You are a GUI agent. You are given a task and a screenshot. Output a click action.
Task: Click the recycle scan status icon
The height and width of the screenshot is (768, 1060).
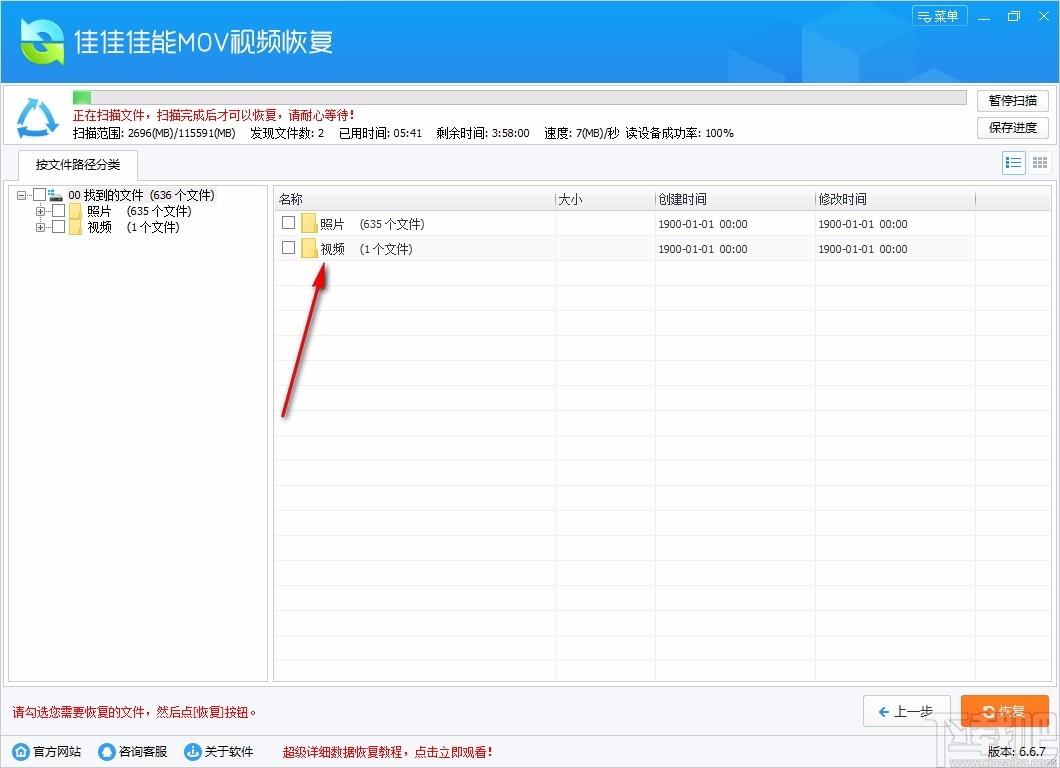point(37,117)
